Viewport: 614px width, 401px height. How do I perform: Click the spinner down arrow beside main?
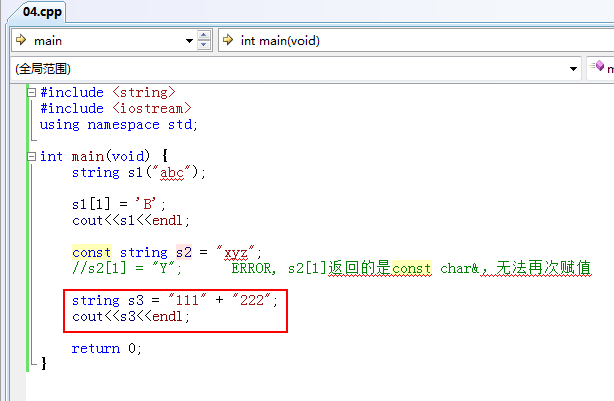coord(204,45)
